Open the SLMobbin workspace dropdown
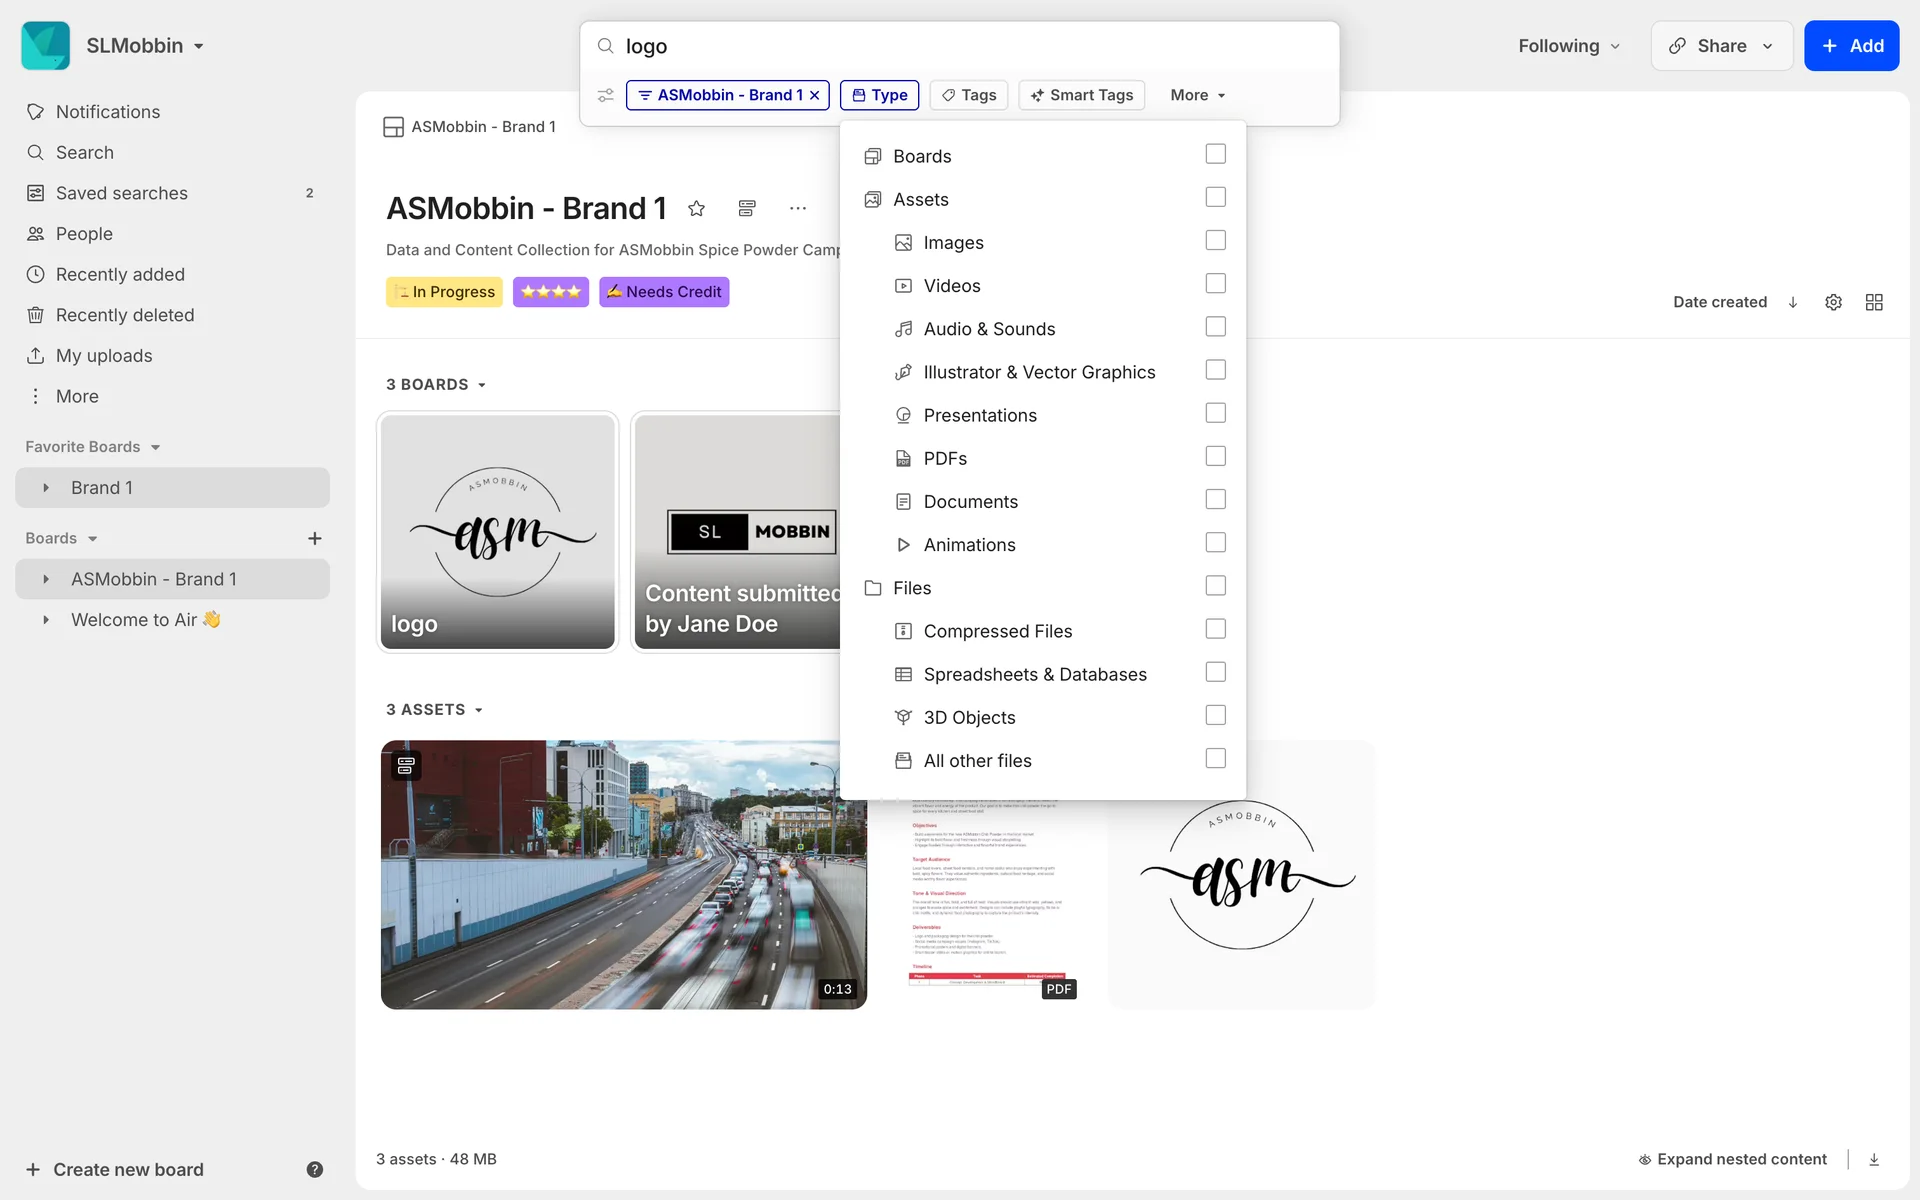This screenshot has width=1920, height=1200. pos(145,46)
